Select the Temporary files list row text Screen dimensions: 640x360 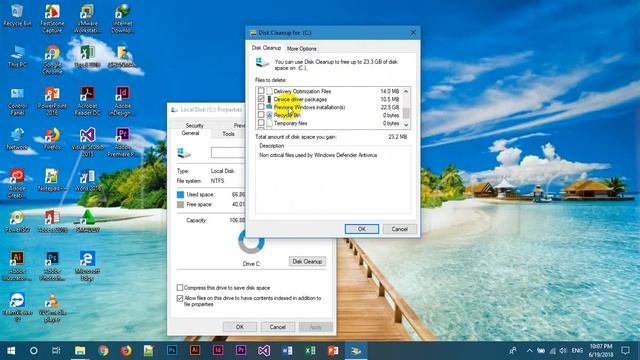coord(290,123)
